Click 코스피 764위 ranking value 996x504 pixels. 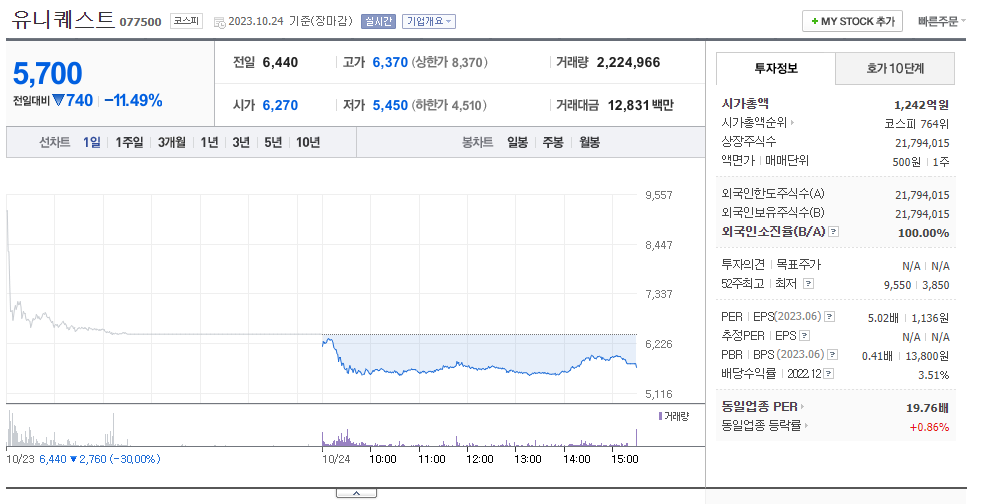[917, 124]
